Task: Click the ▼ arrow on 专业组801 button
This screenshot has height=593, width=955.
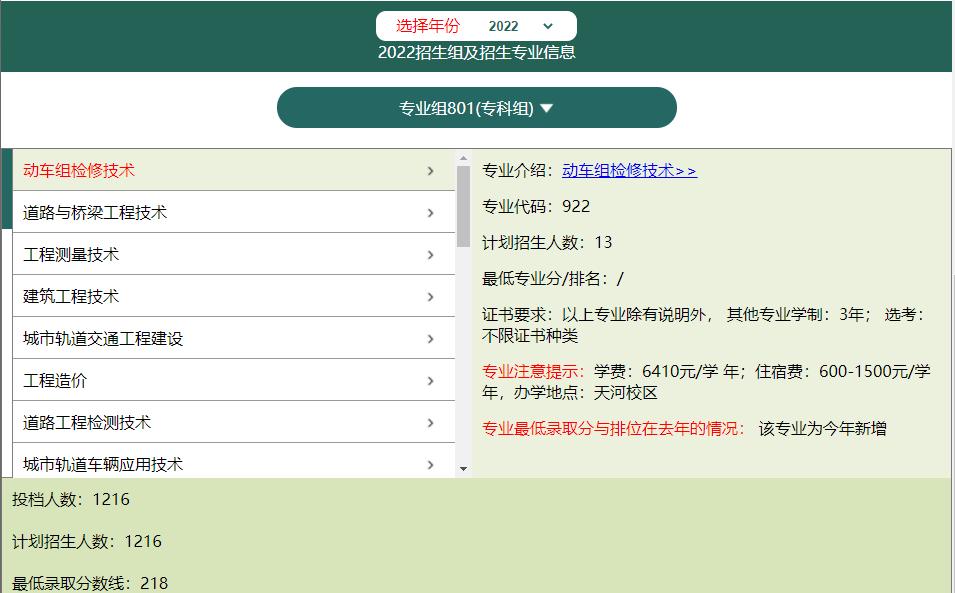Action: click(546, 106)
